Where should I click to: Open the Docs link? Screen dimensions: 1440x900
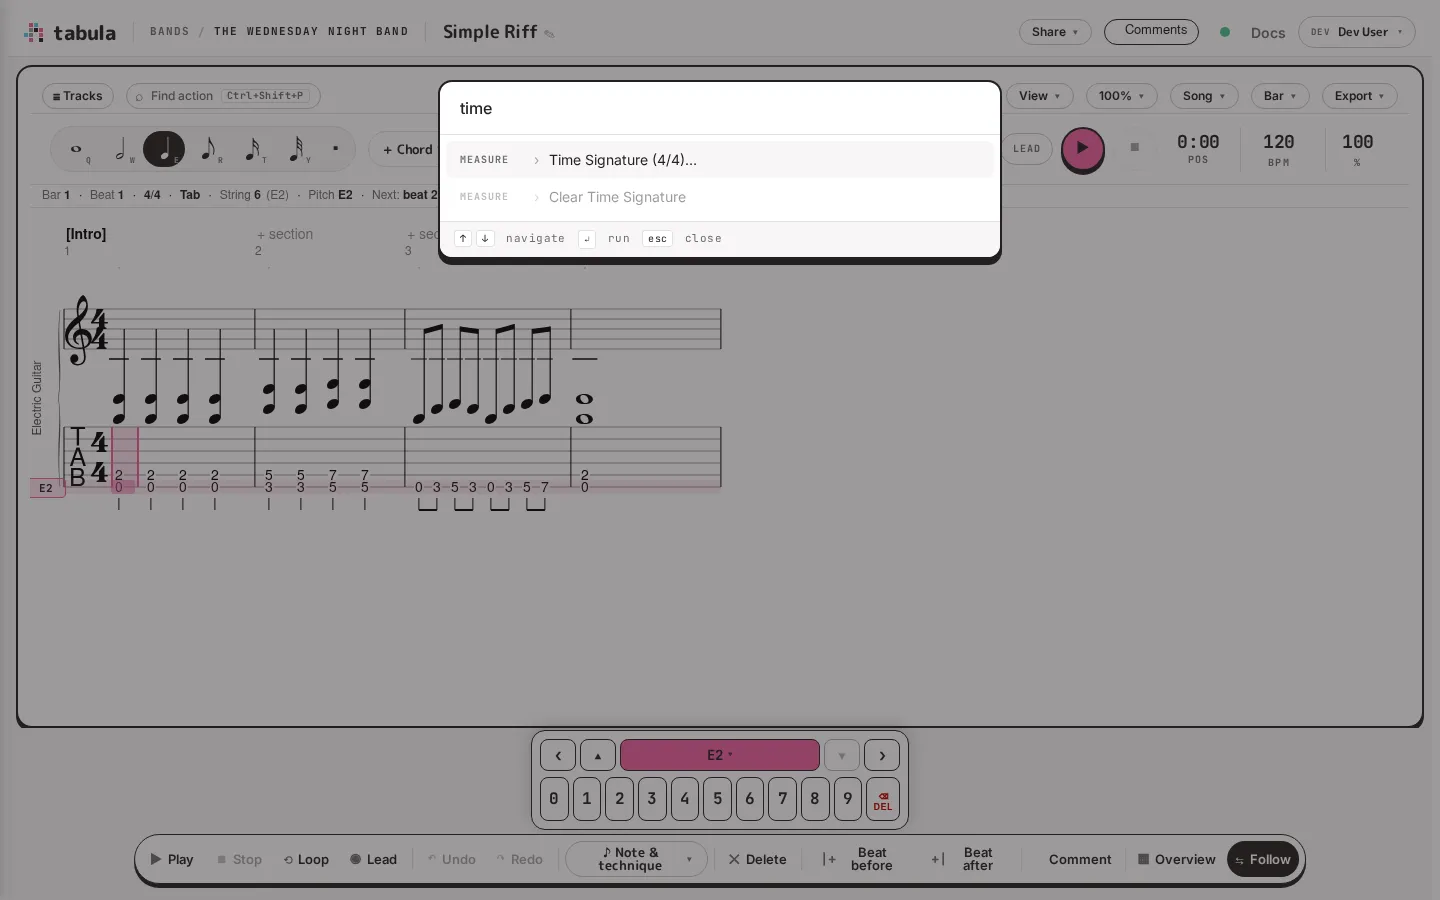coord(1268,33)
